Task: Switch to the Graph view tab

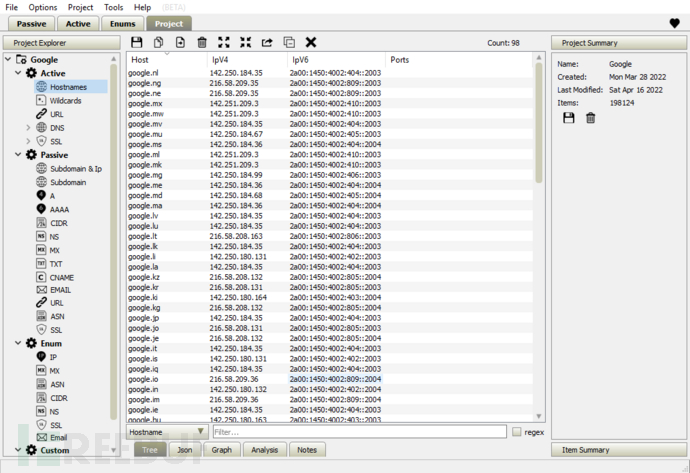Action: coord(221,450)
